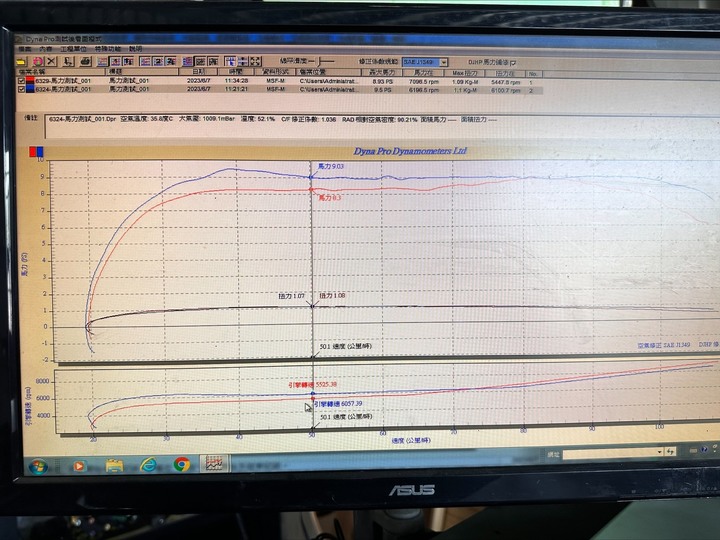Click the 扭力 1.07 label on graph

292,296
